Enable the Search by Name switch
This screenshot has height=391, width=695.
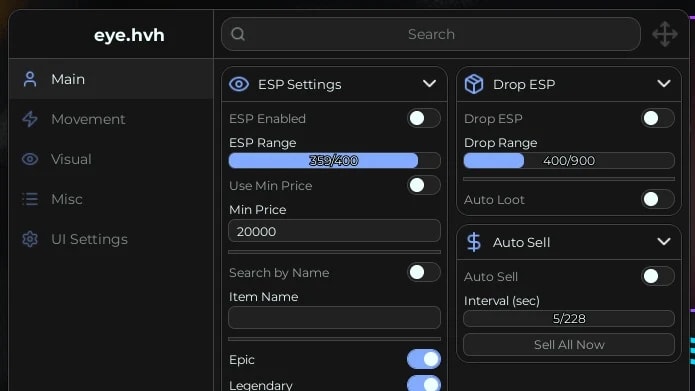pyautogui.click(x=424, y=272)
